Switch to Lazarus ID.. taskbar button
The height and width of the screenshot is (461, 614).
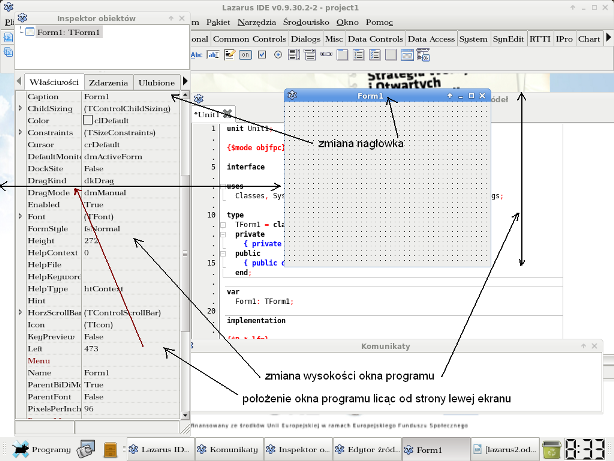coord(159,449)
